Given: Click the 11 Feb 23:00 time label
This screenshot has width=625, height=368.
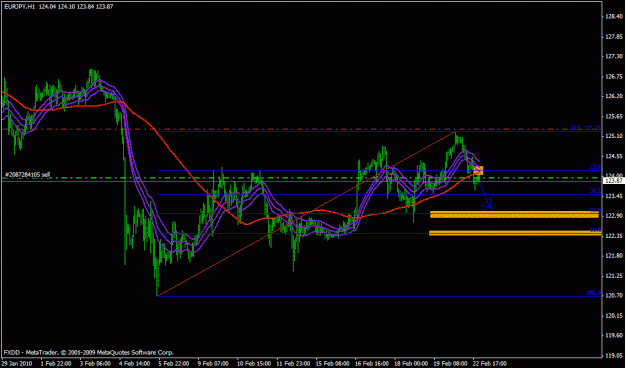Looking at the screenshot, I should [x=294, y=364].
